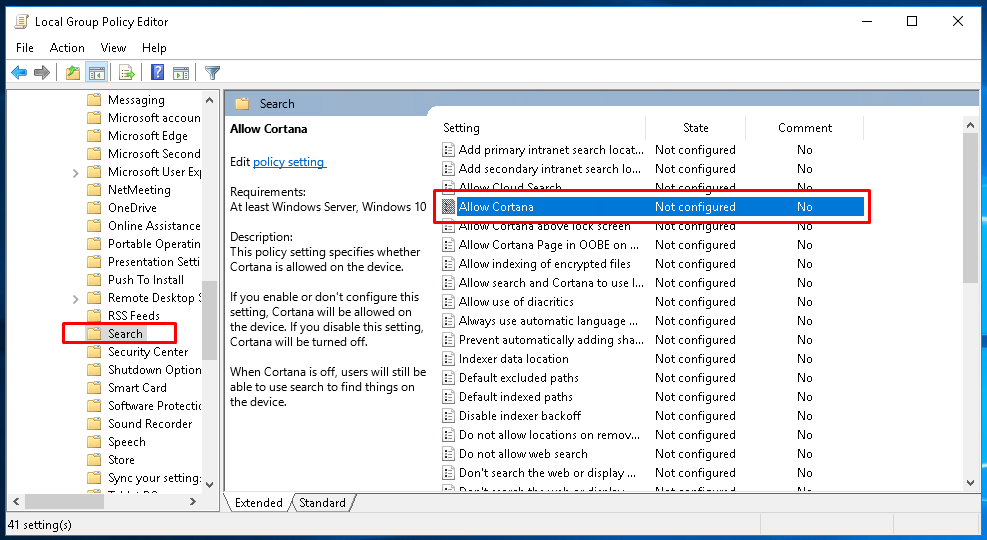Click the Do not allow web search policy icon

pos(448,454)
